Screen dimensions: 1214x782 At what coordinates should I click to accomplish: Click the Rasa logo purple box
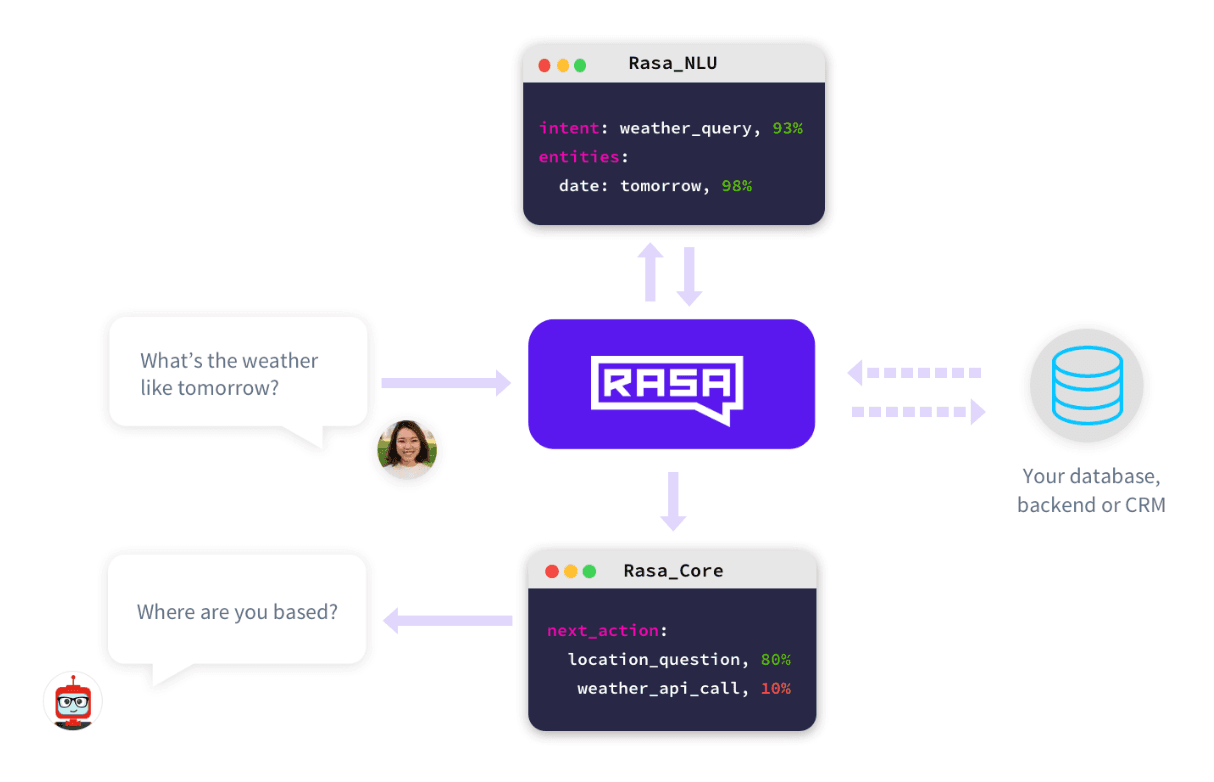pos(671,384)
